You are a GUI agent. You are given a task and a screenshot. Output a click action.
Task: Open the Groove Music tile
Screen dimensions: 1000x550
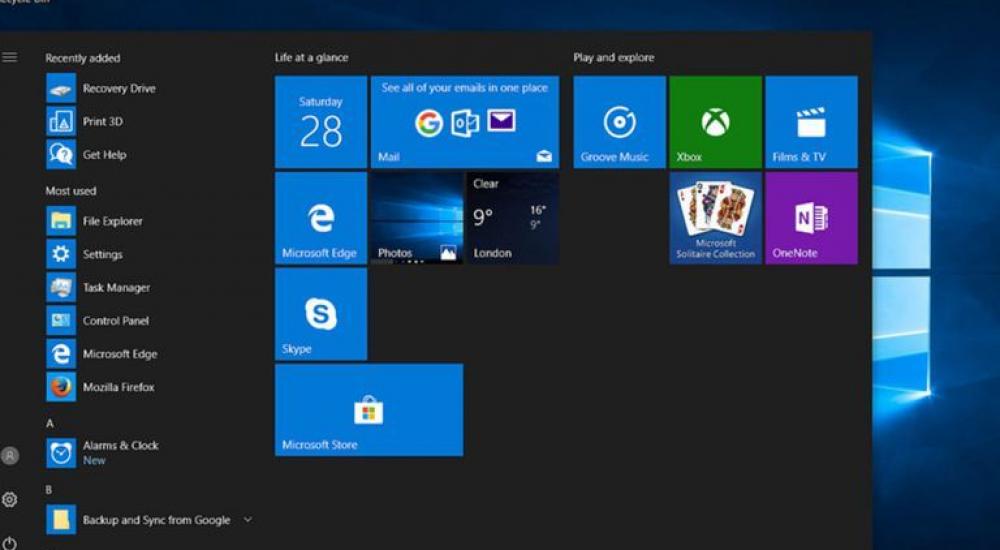619,122
